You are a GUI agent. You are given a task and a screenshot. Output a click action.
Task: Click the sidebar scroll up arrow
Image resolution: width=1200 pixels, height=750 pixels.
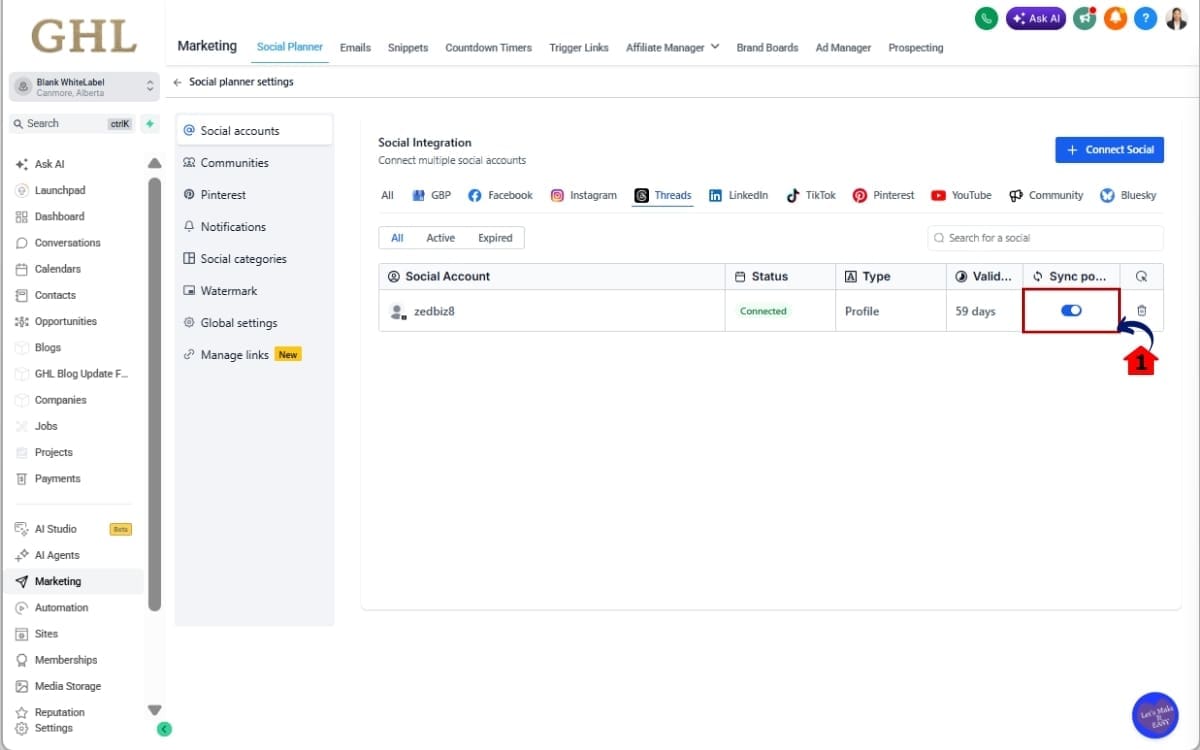click(x=154, y=163)
